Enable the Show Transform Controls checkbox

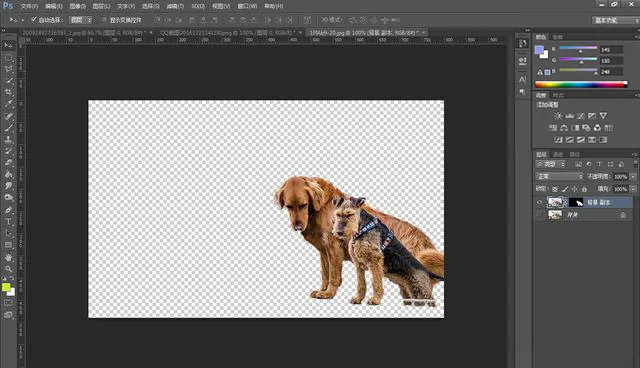click(x=104, y=20)
